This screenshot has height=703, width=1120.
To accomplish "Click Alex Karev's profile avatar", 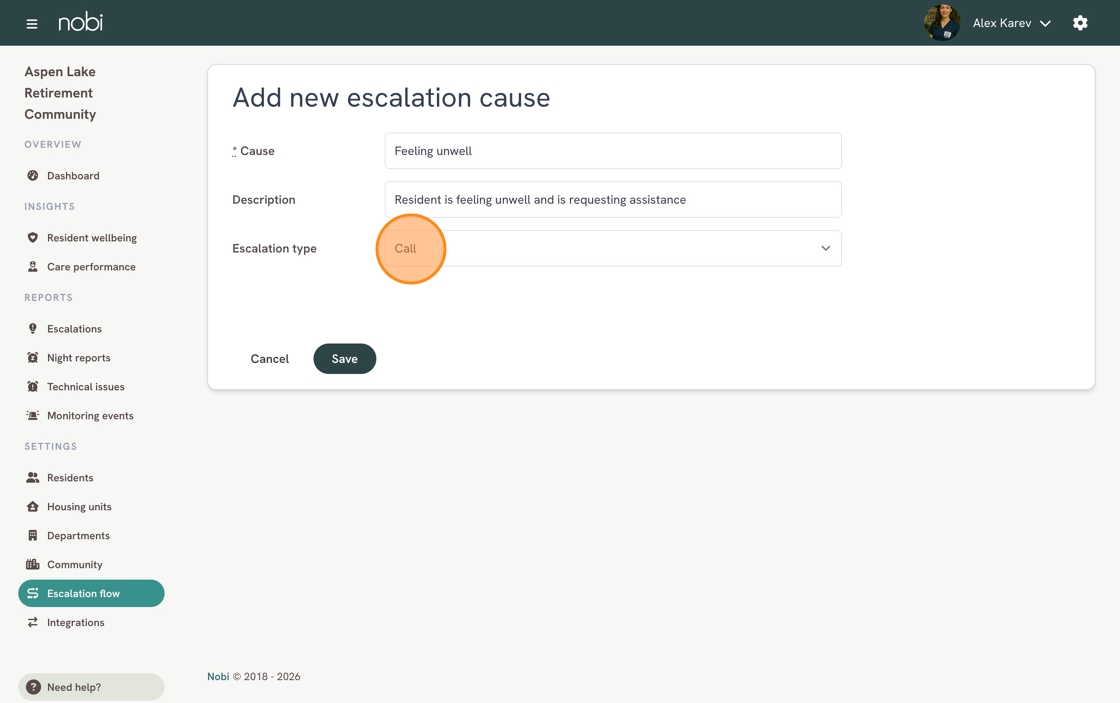I will [941, 23].
